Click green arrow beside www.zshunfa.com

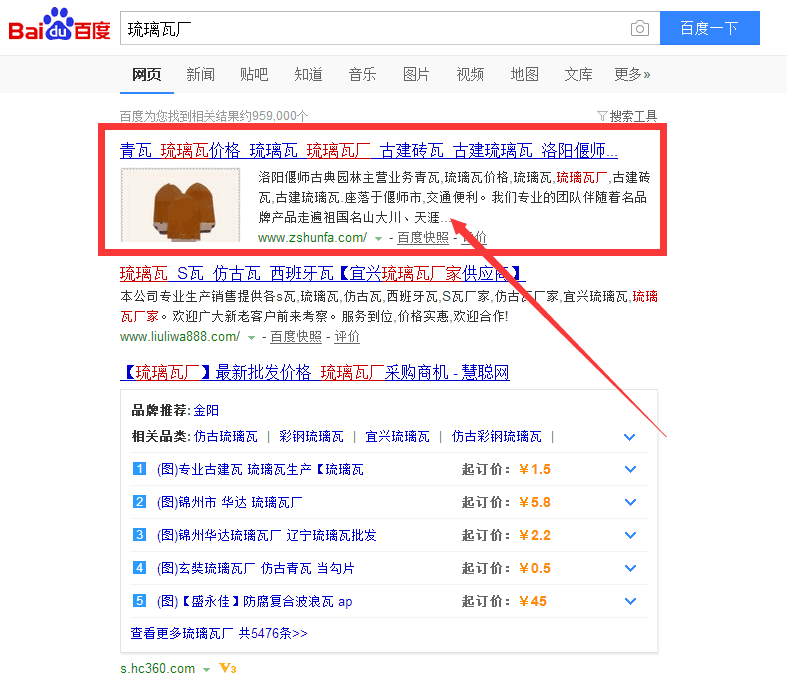(x=378, y=238)
